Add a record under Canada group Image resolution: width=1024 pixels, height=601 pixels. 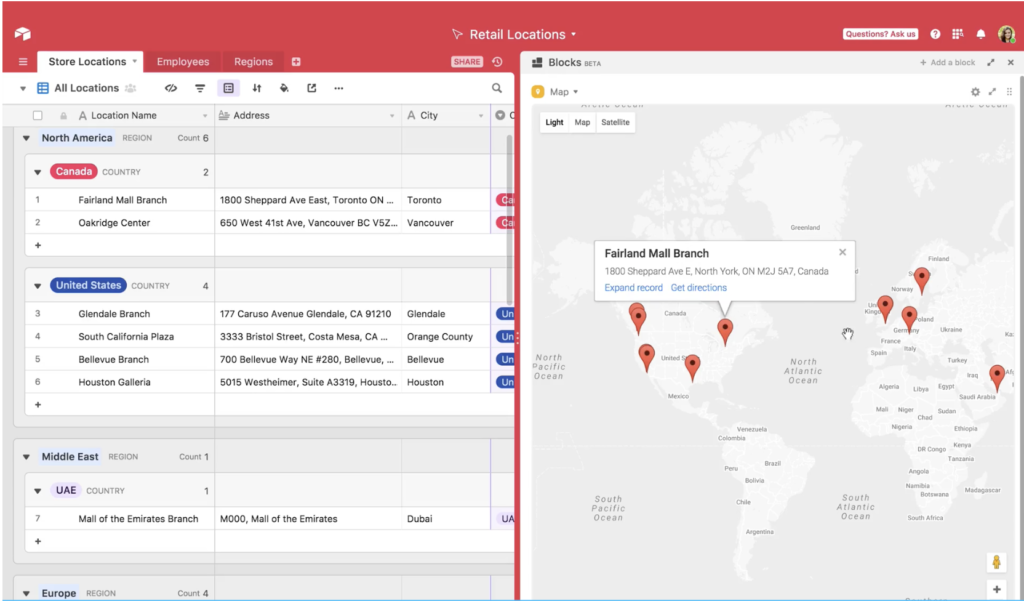(x=38, y=246)
